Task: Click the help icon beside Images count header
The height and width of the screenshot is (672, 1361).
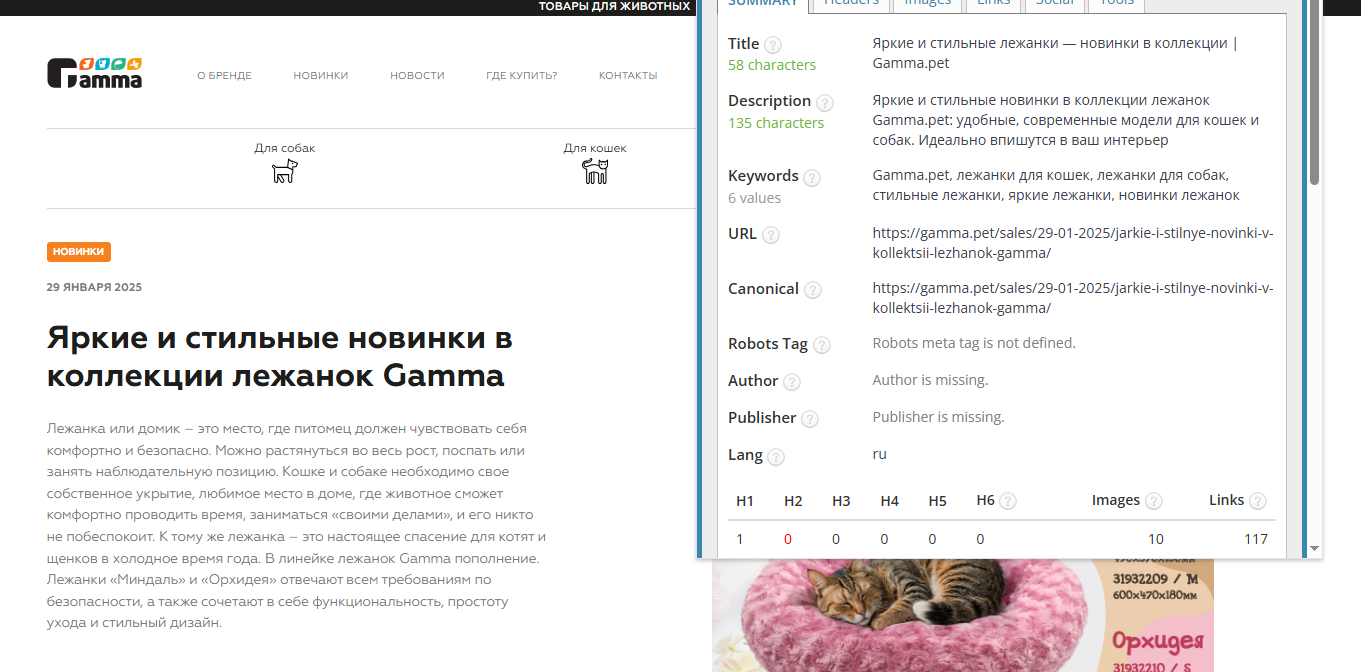Action: coord(1154,501)
